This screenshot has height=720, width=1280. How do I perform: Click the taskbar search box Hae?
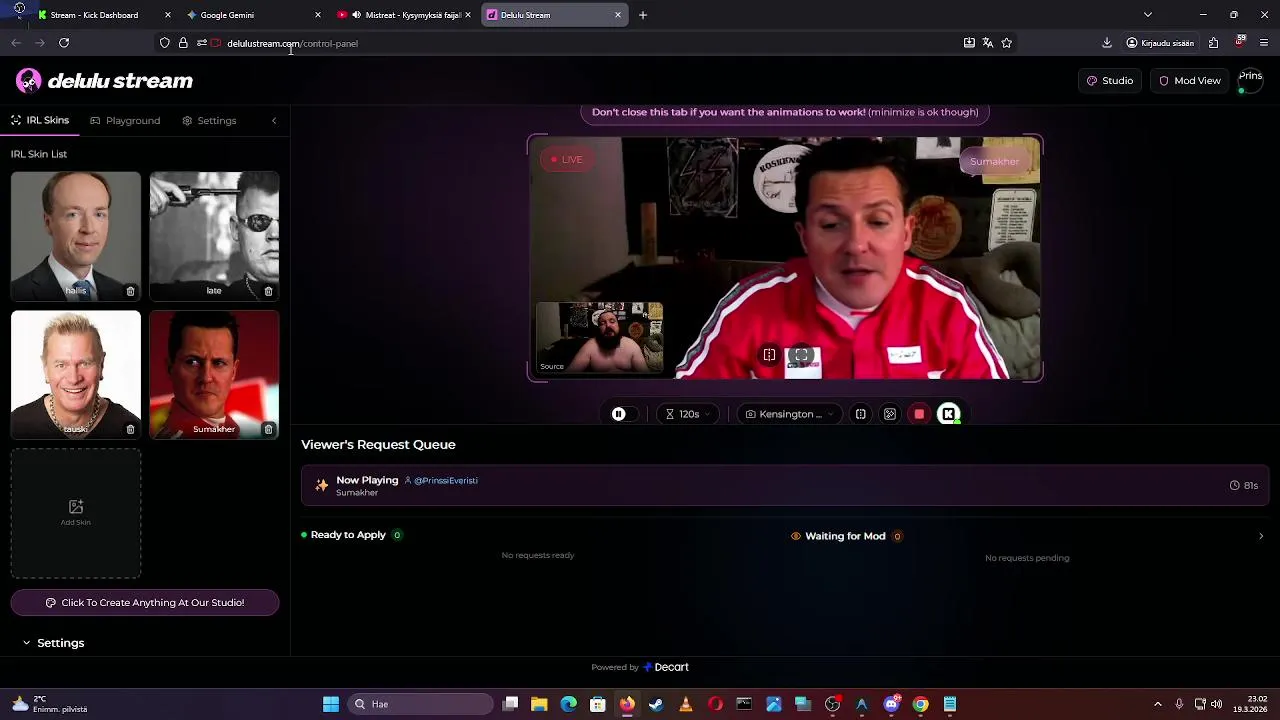click(x=420, y=704)
